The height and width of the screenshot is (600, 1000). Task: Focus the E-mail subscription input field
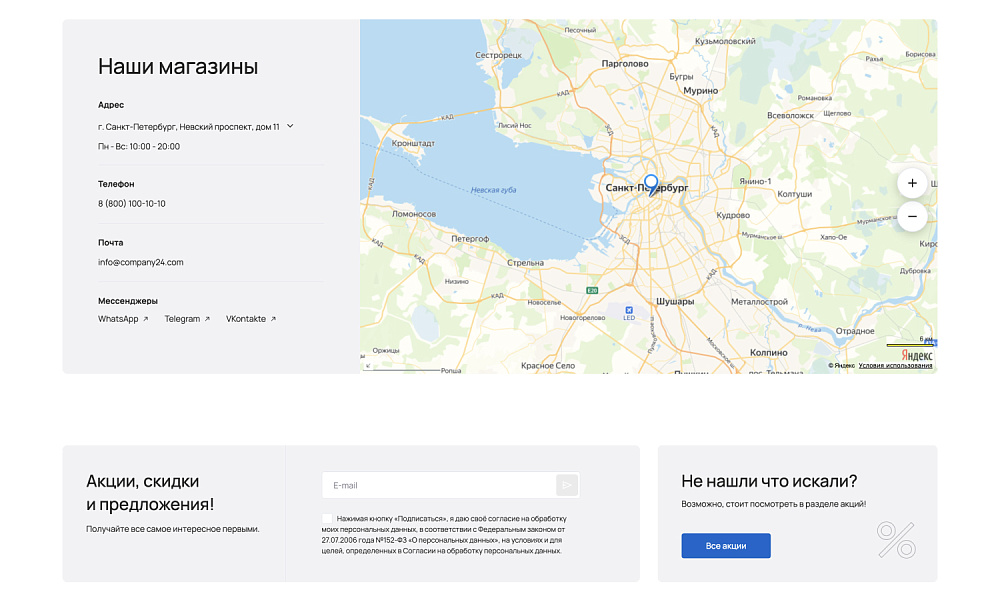438,485
